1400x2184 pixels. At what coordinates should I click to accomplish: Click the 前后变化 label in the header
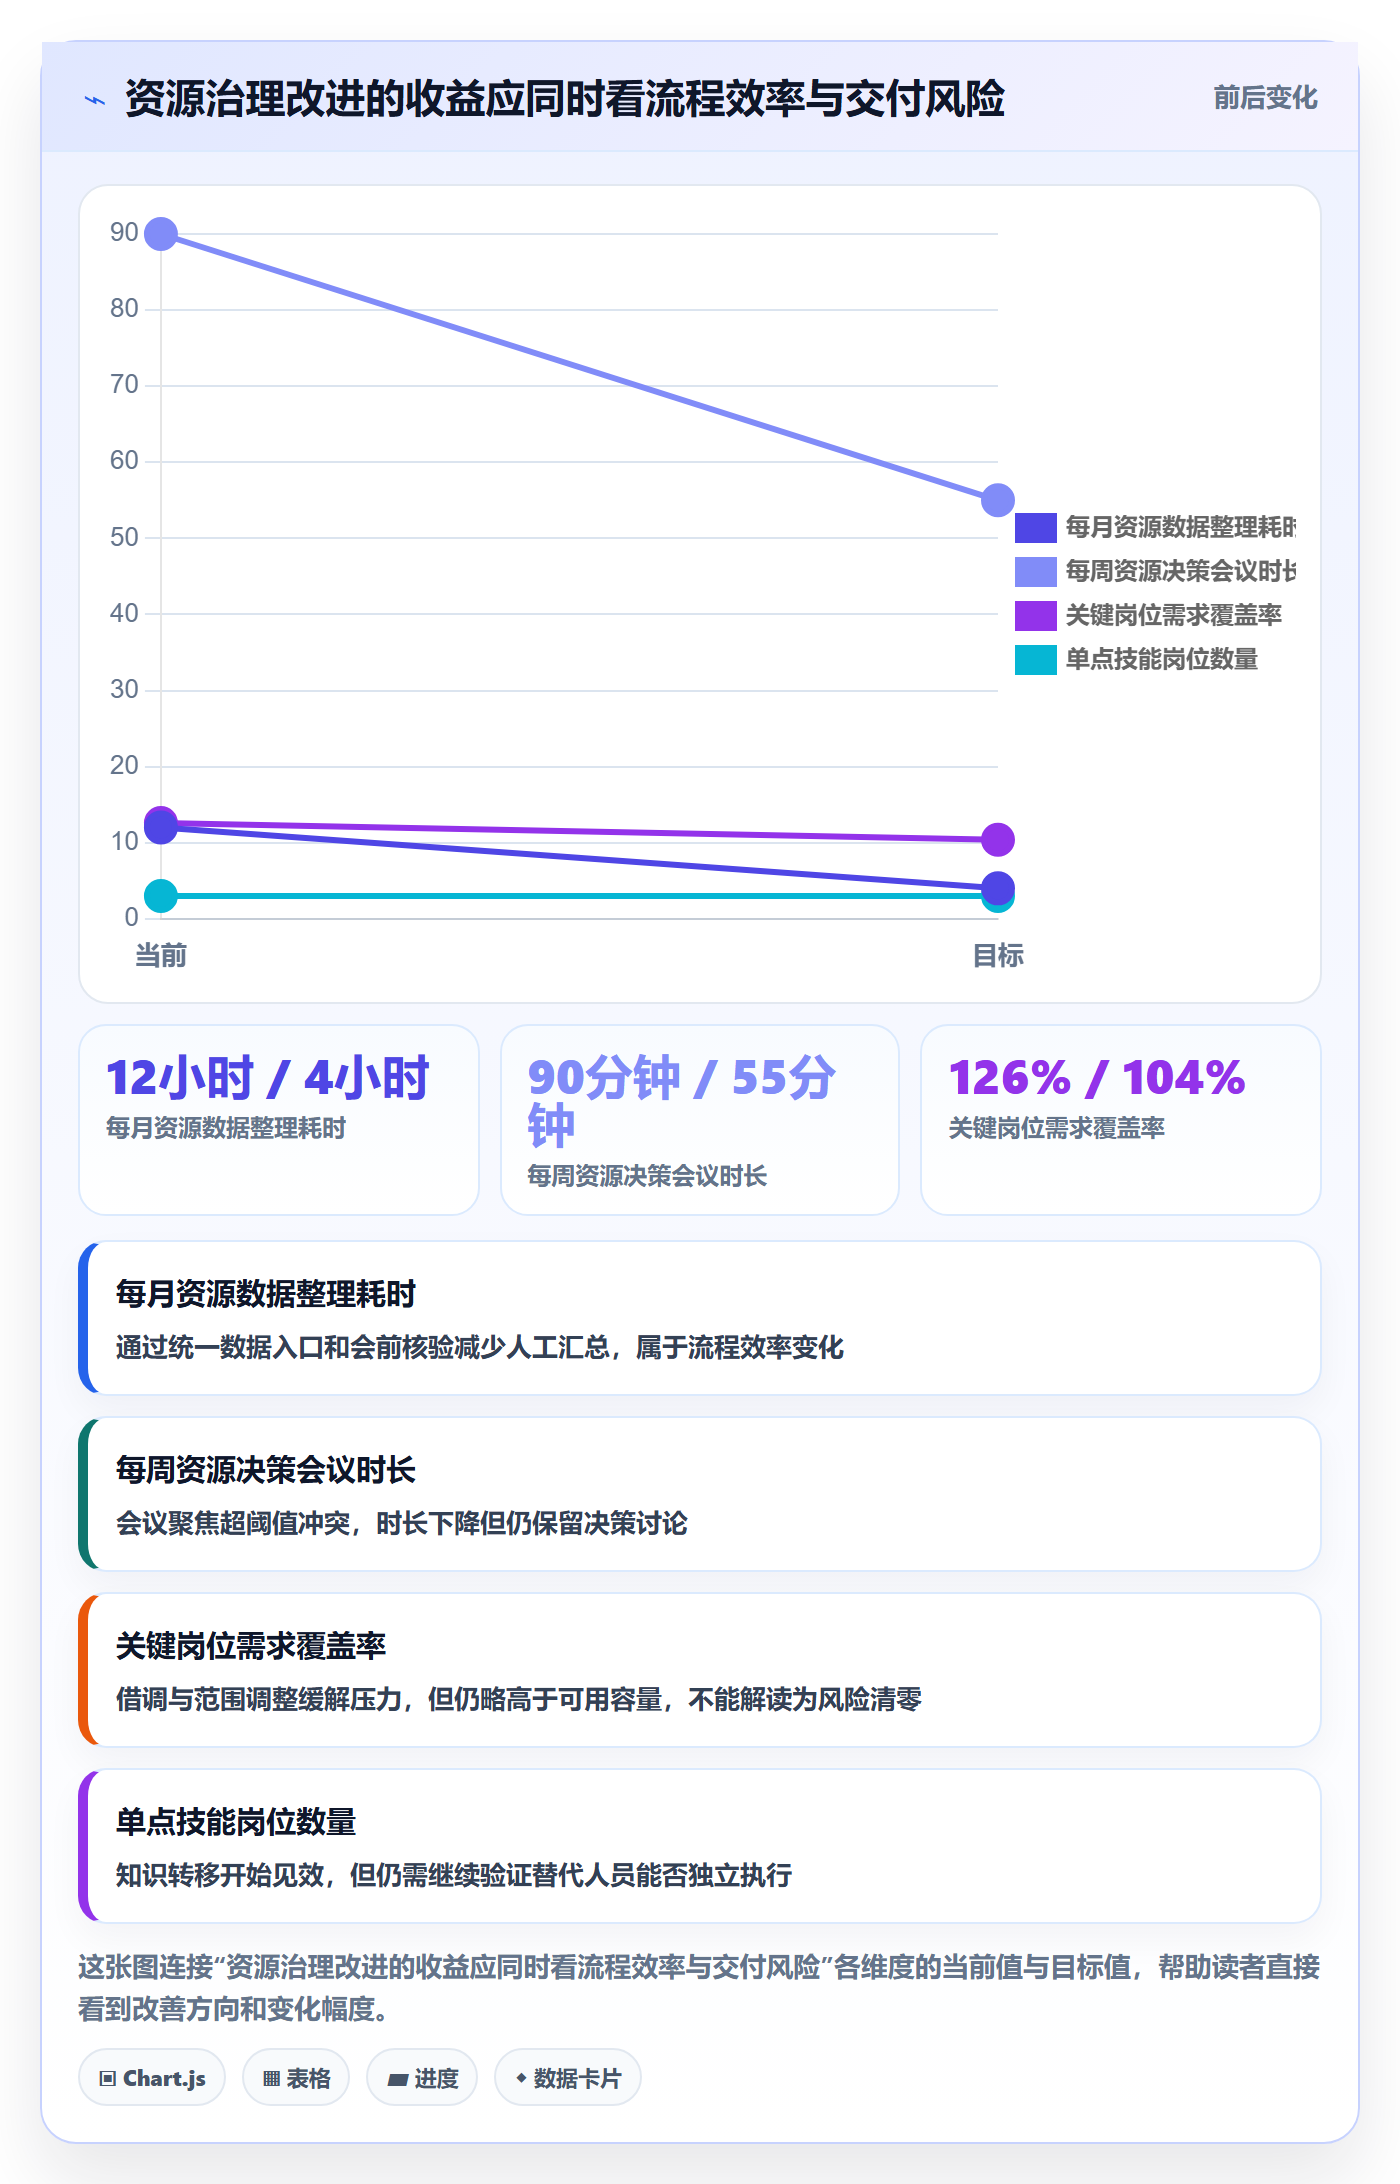1265,98
